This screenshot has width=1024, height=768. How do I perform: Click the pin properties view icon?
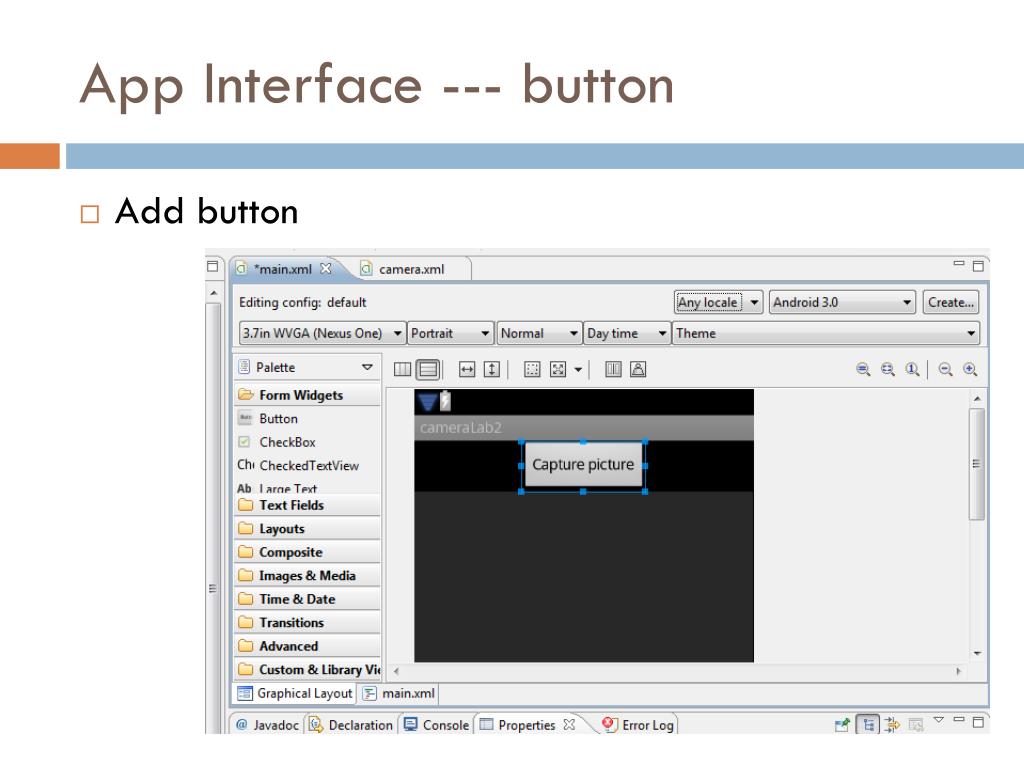[x=843, y=724]
